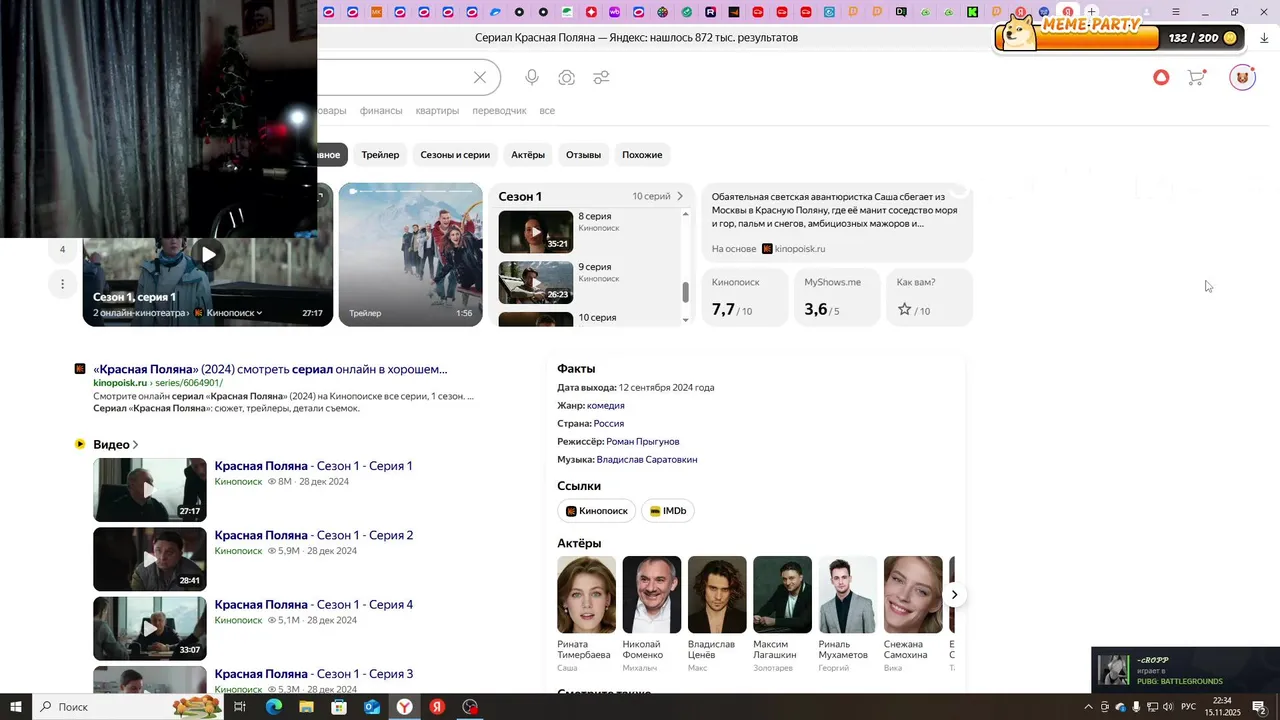Open actor Снежана Самохина photo
This screenshot has width=1280, height=720.
coord(913,595)
